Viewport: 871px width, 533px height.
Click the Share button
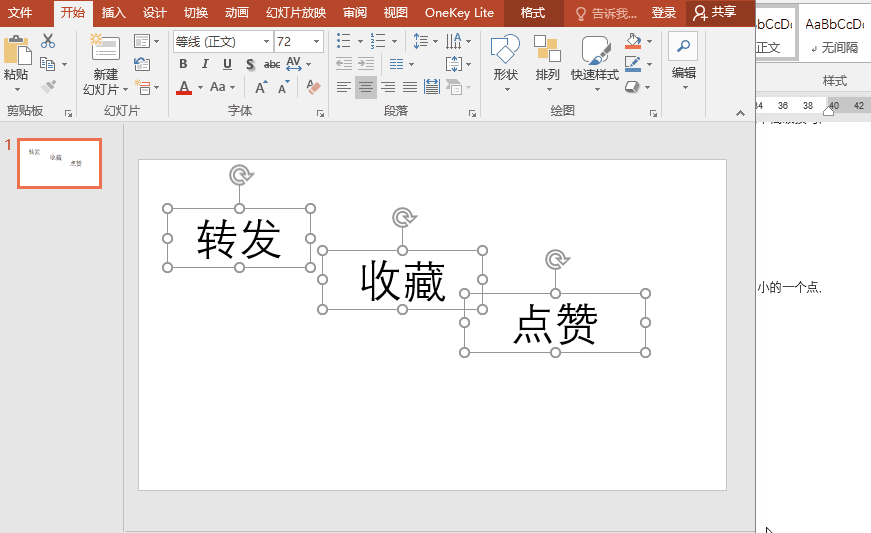(x=715, y=13)
